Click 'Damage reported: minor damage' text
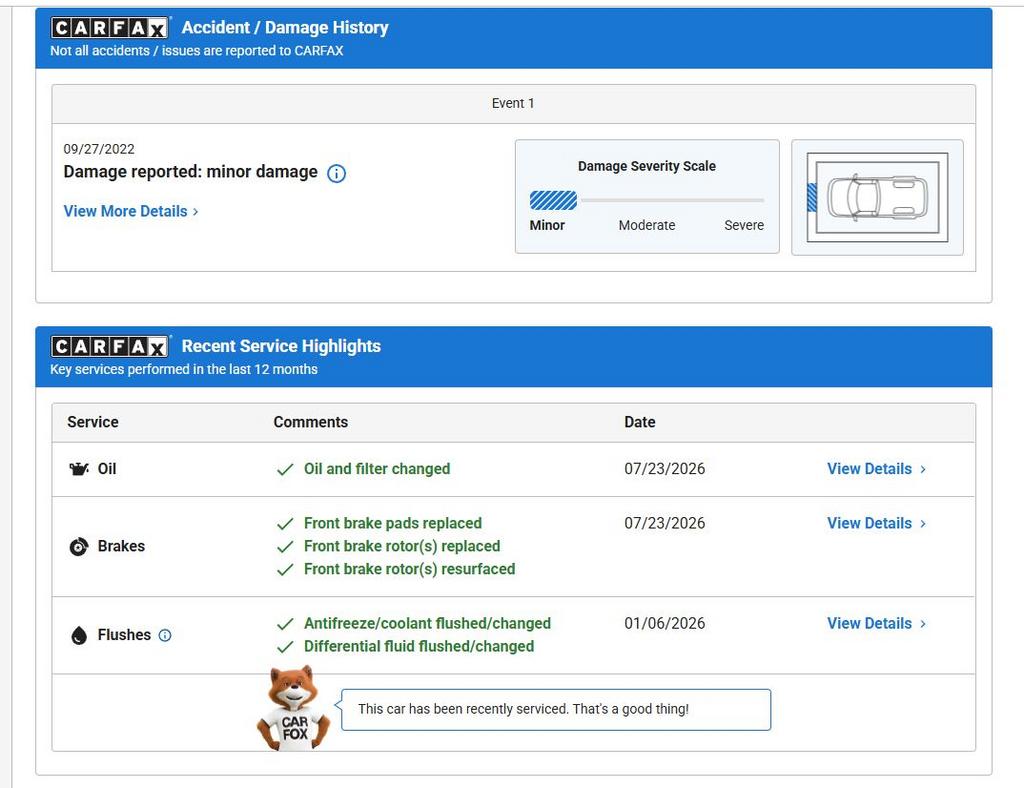 190,172
